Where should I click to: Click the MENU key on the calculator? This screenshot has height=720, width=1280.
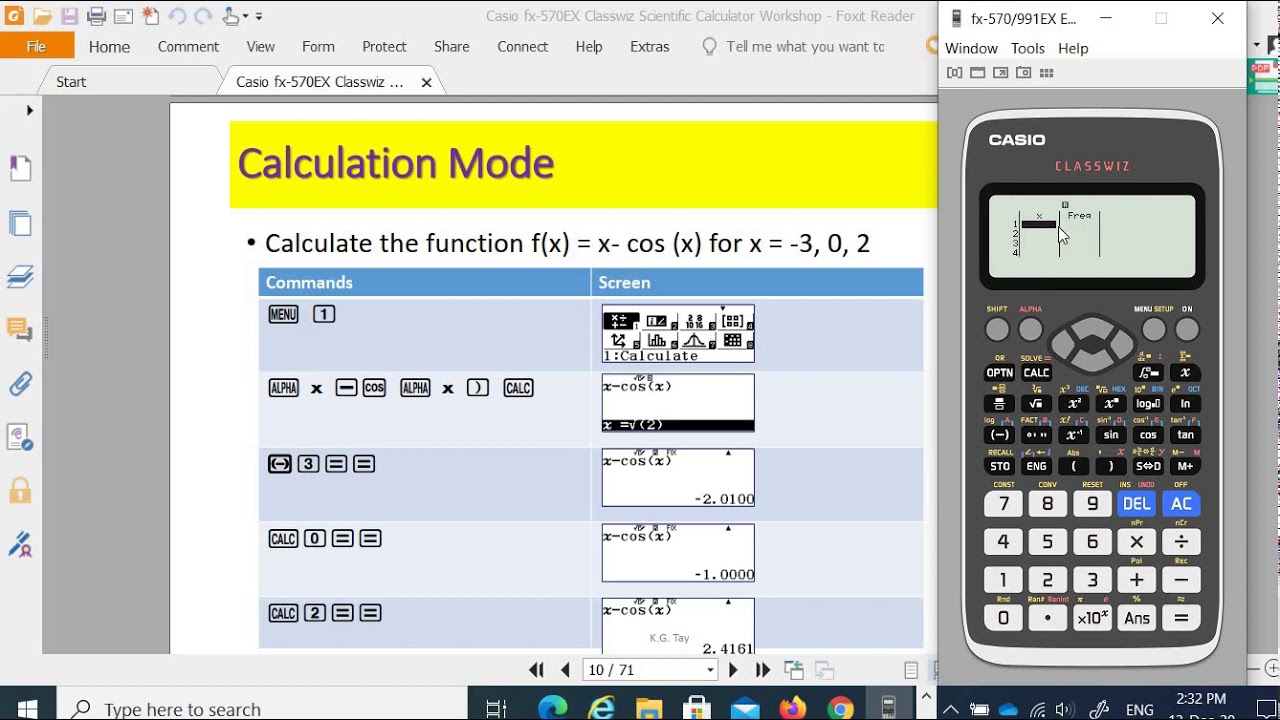tap(1153, 329)
